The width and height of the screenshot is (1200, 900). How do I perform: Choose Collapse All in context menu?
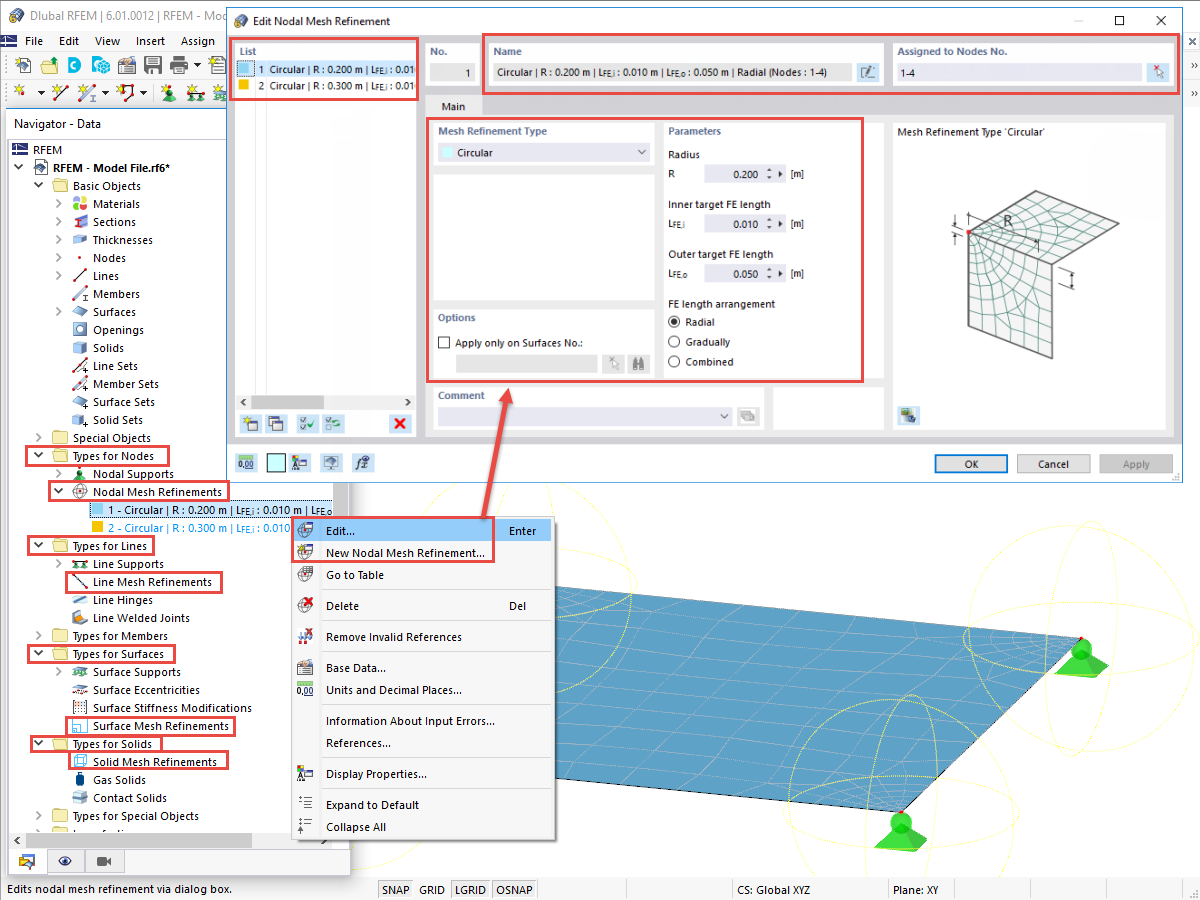(x=423, y=827)
